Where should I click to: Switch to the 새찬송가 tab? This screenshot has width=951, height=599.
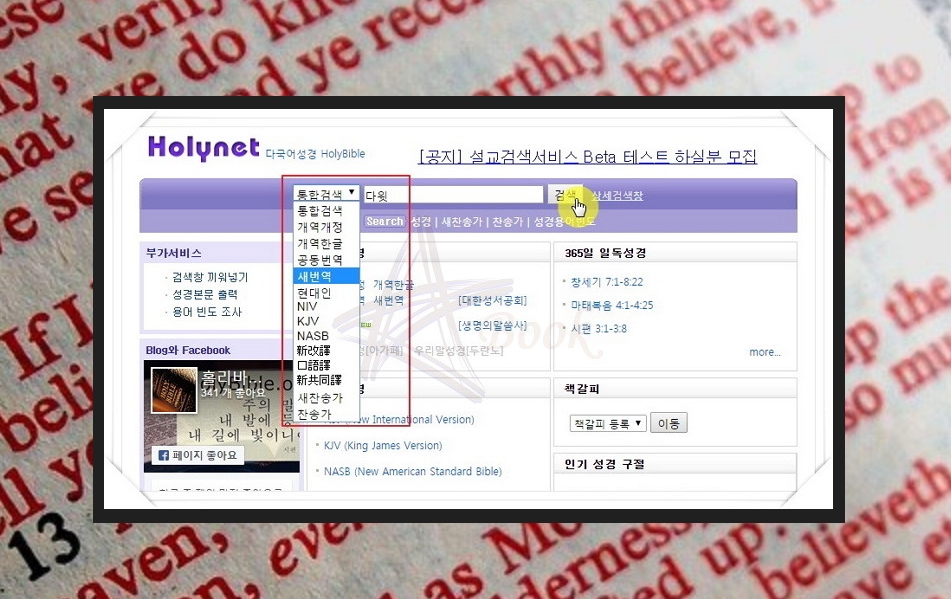point(461,222)
